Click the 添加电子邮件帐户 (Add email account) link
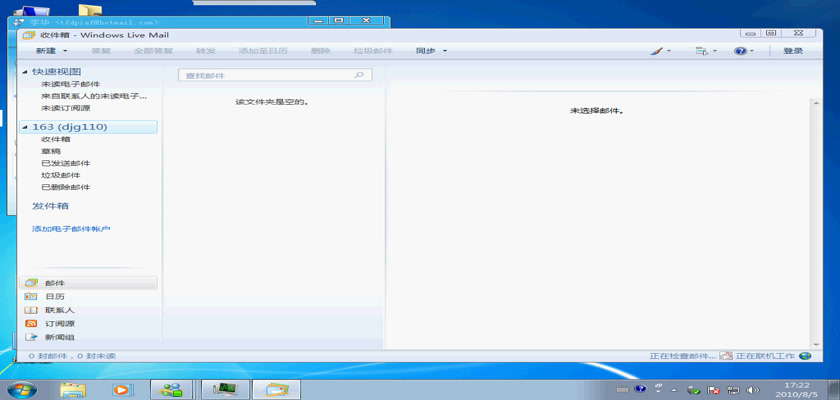This screenshot has height=400, width=840. 71,229
